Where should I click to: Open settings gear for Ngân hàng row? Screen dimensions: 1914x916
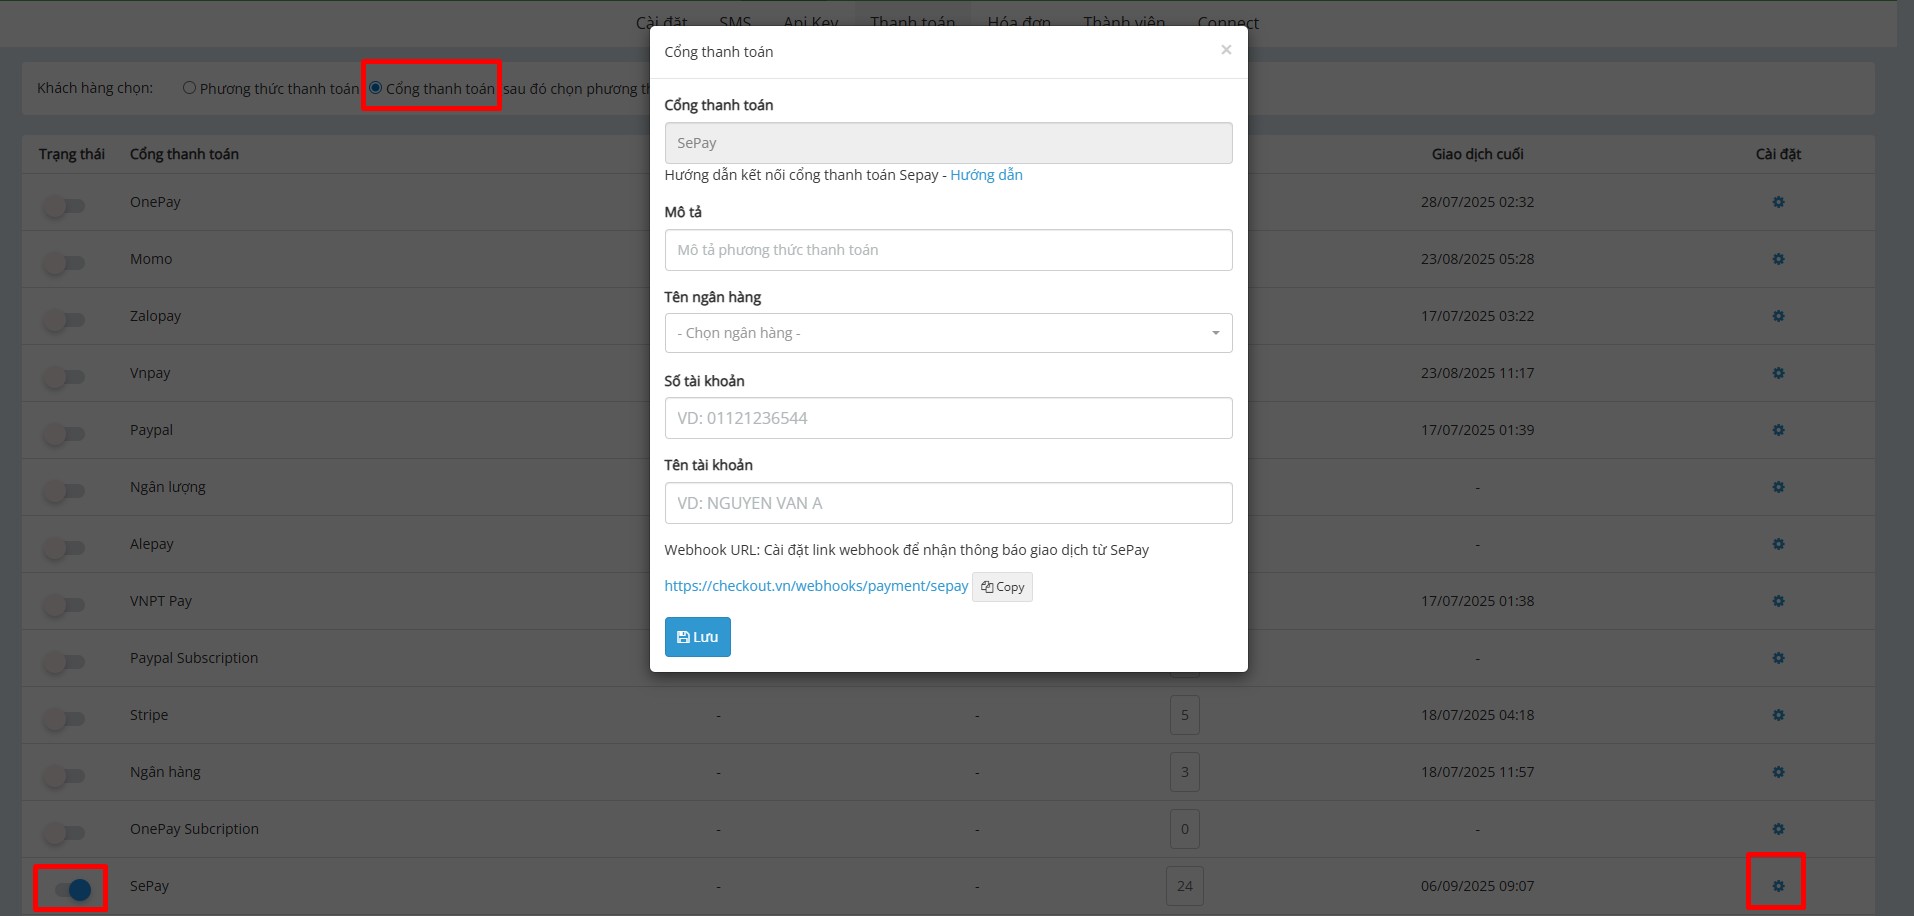click(1778, 772)
